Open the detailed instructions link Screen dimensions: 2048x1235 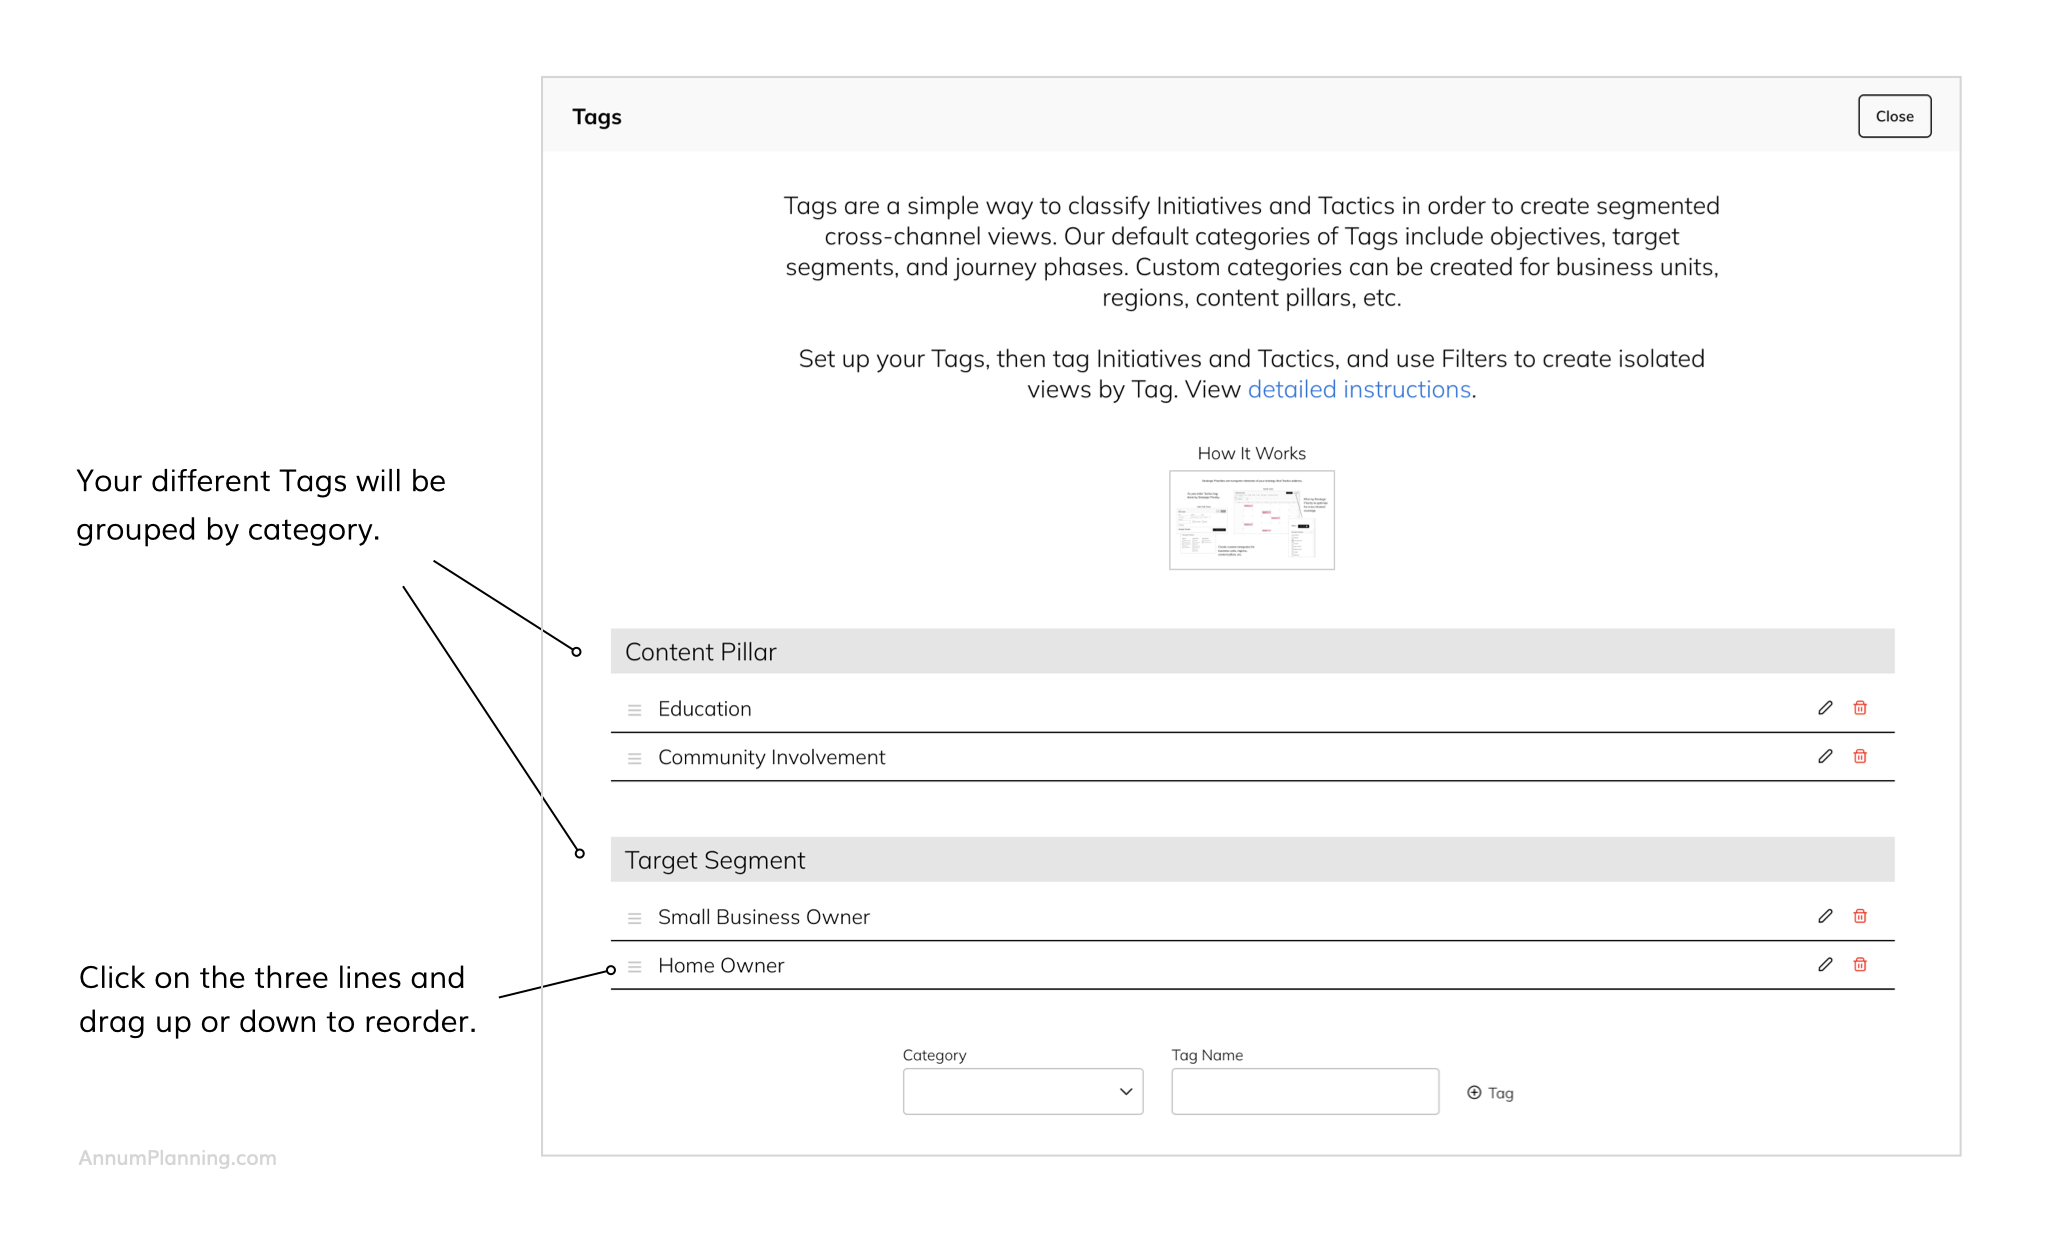[1359, 389]
